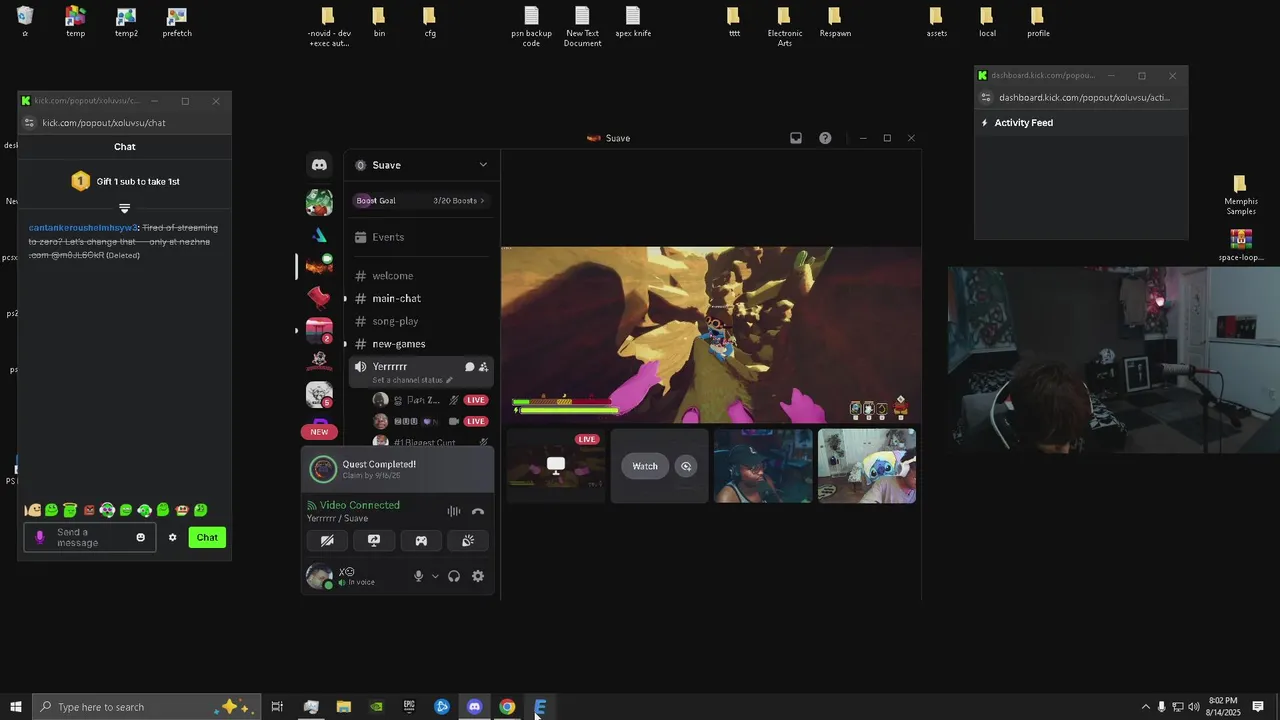
Task: Select the space-loop archive on desktop
Action: 1240,246
